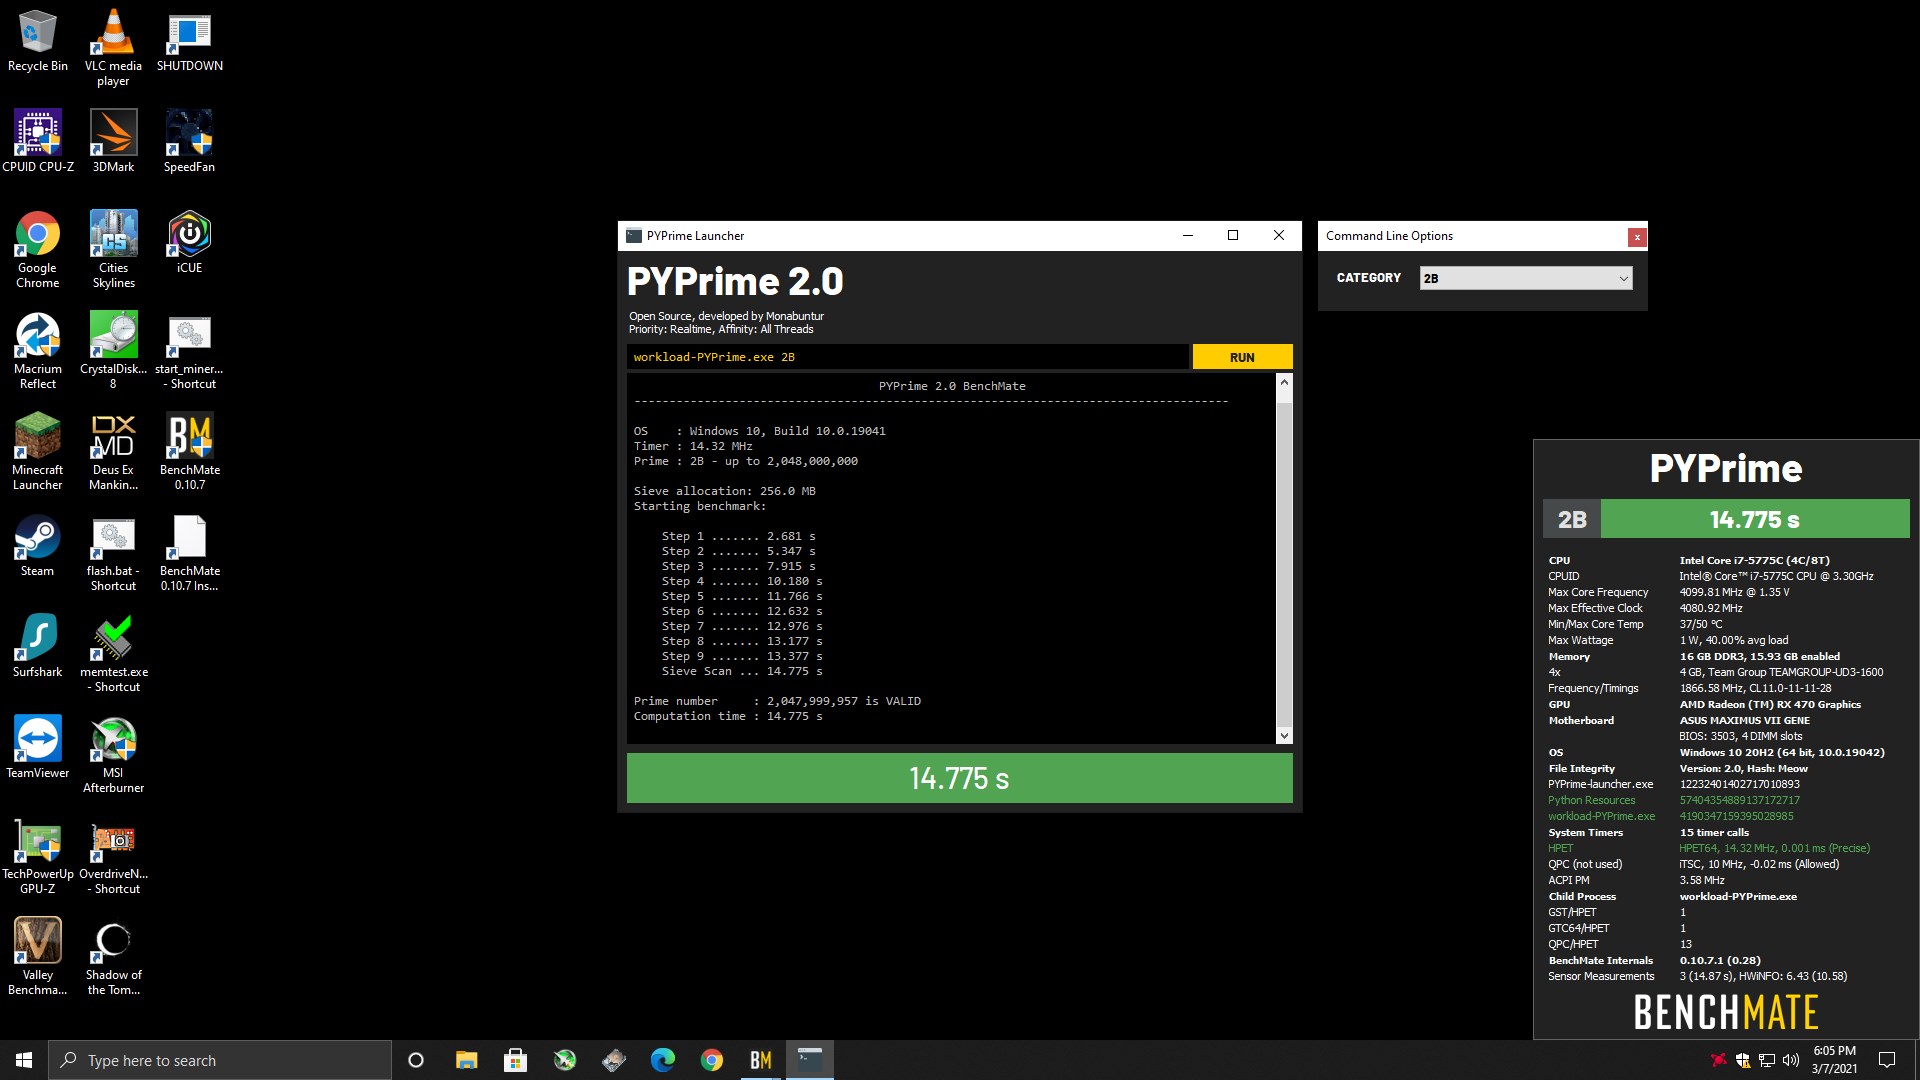Viewport: 1920px width, 1080px height.
Task: Open the Windows Start menu
Action: tap(24, 1060)
